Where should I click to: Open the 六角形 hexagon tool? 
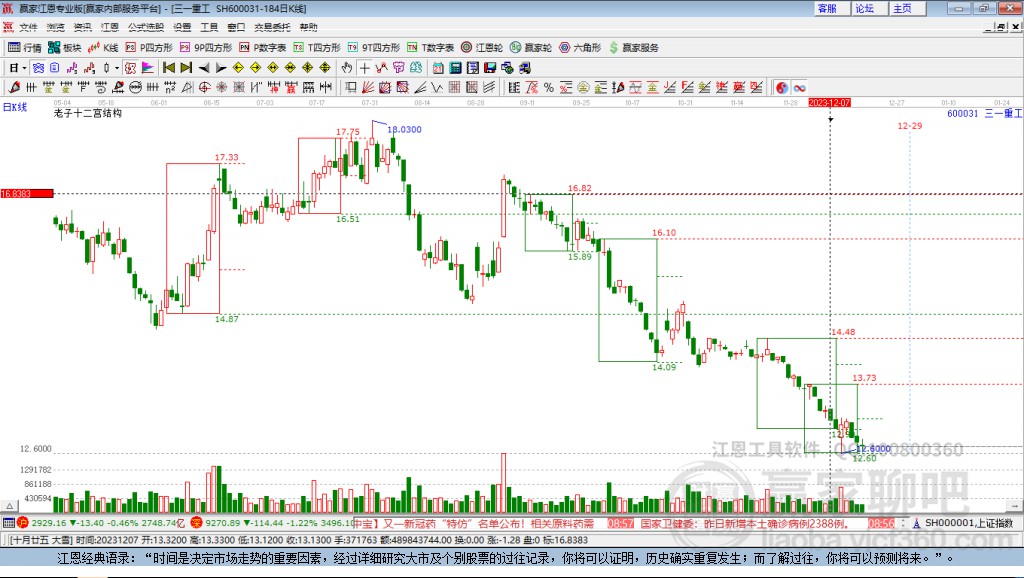click(580, 48)
